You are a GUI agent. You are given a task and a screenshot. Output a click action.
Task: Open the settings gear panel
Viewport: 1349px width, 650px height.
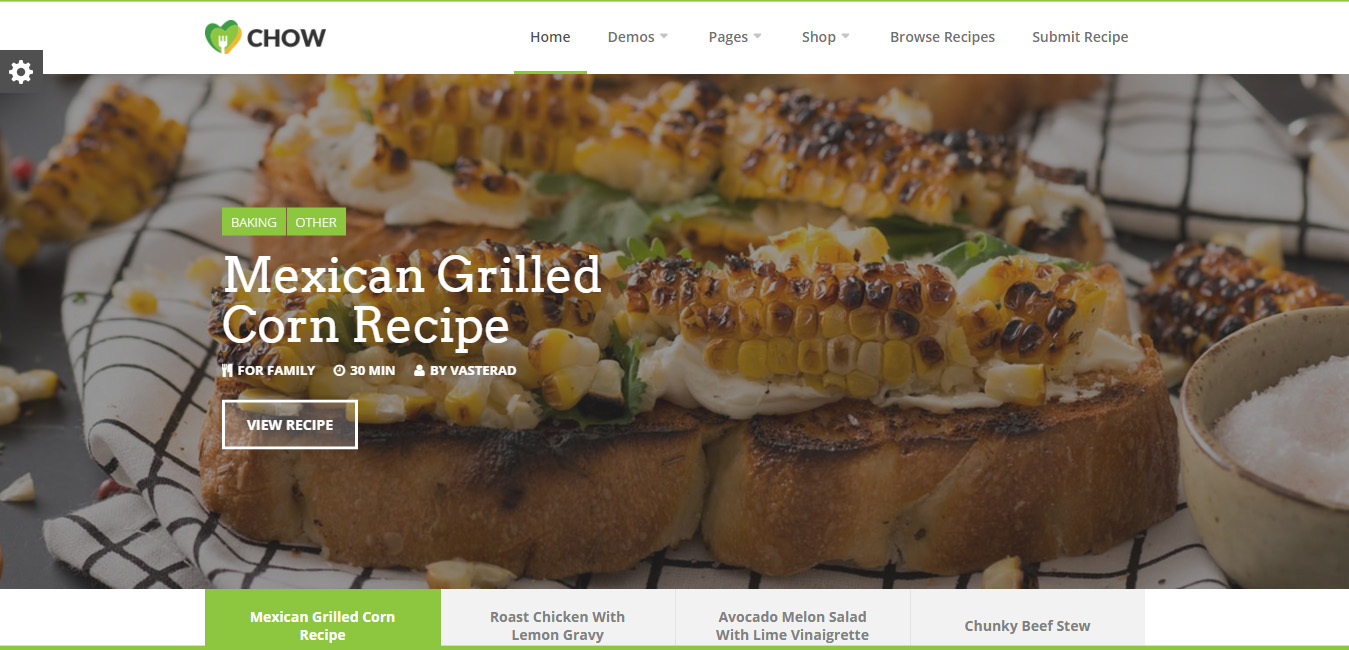tap(21, 72)
